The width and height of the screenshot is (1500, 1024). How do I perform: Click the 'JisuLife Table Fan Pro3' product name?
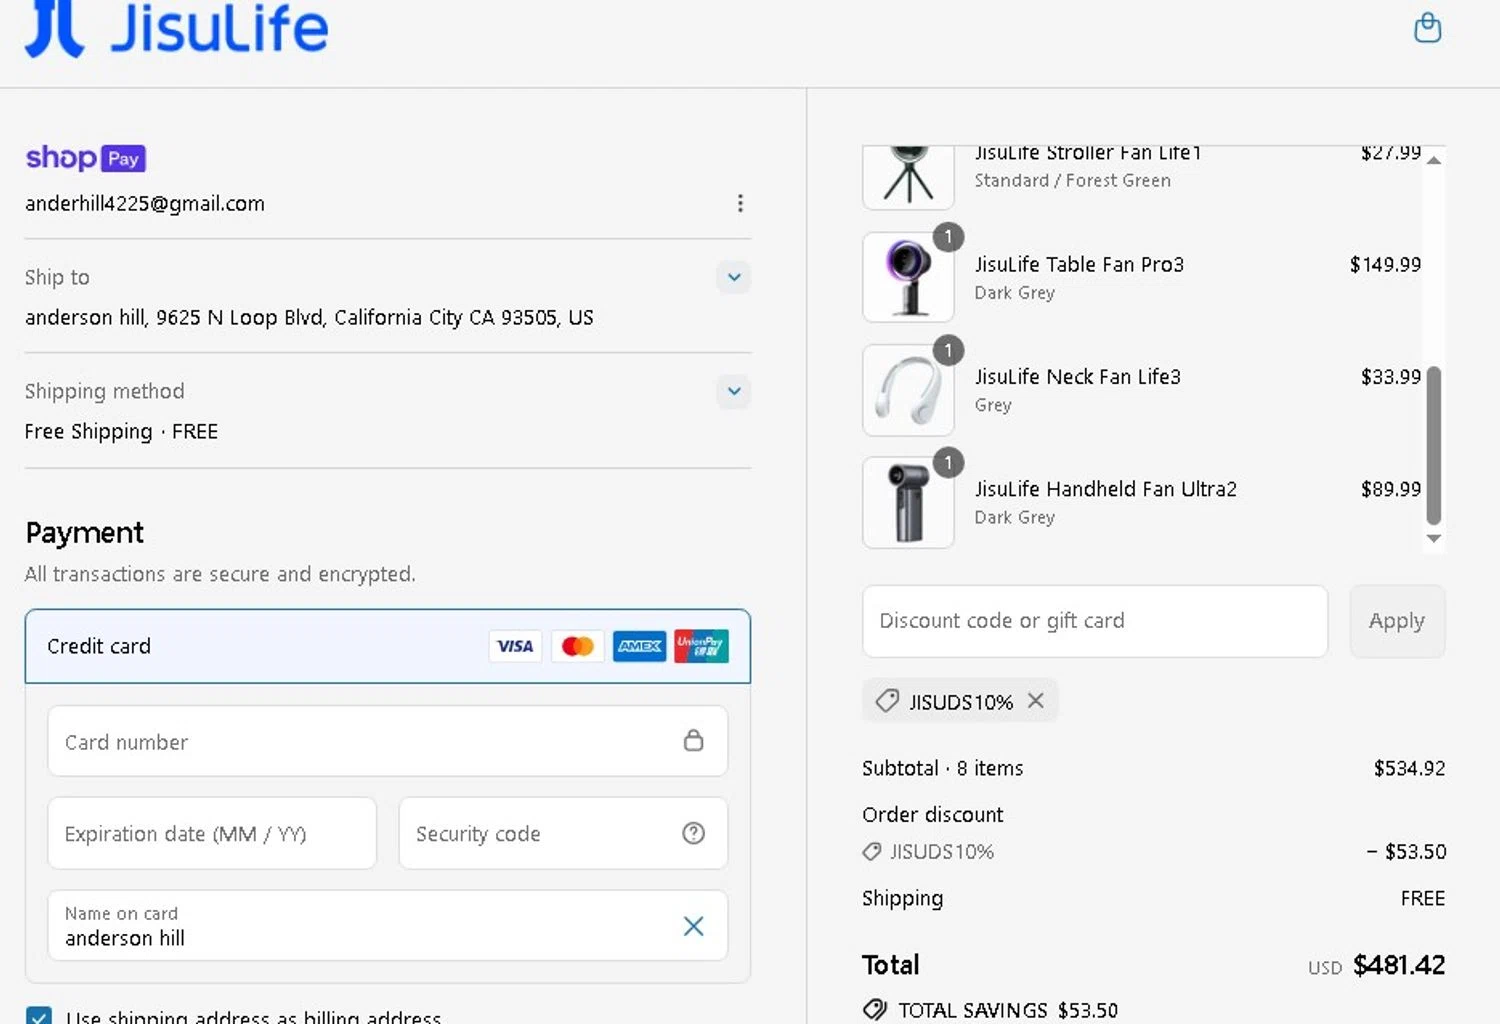point(1079,264)
